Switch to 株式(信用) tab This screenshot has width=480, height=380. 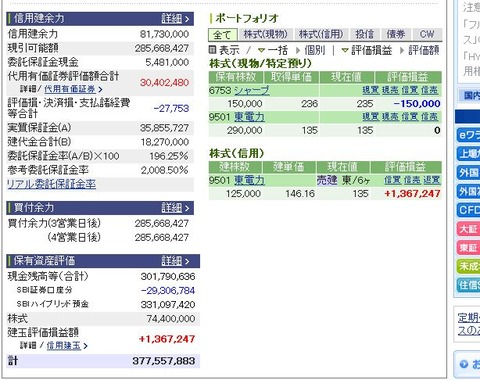point(321,34)
